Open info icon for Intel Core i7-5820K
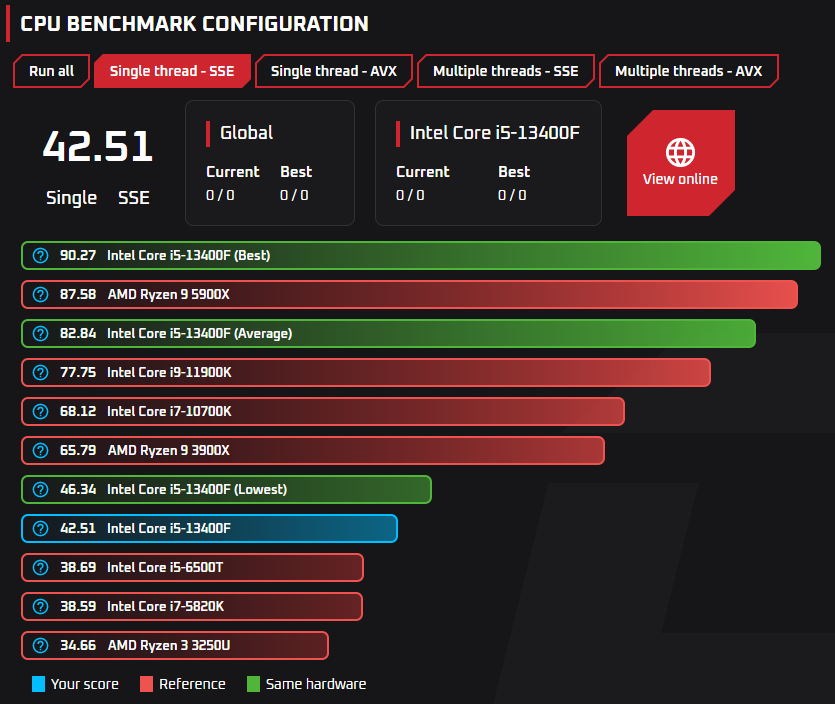Image resolution: width=835 pixels, height=704 pixels. 40,607
